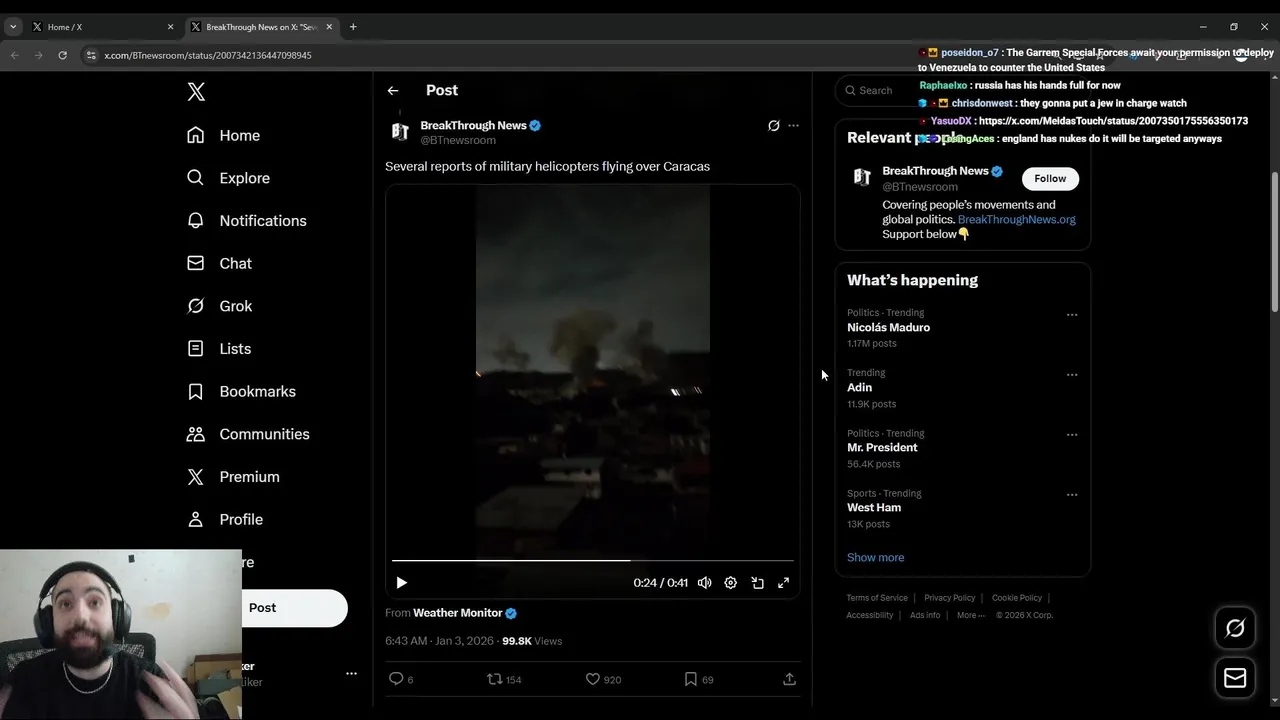This screenshot has height=720, width=1280.
Task: Toggle picture-in-picture on the video
Action: click(758, 583)
